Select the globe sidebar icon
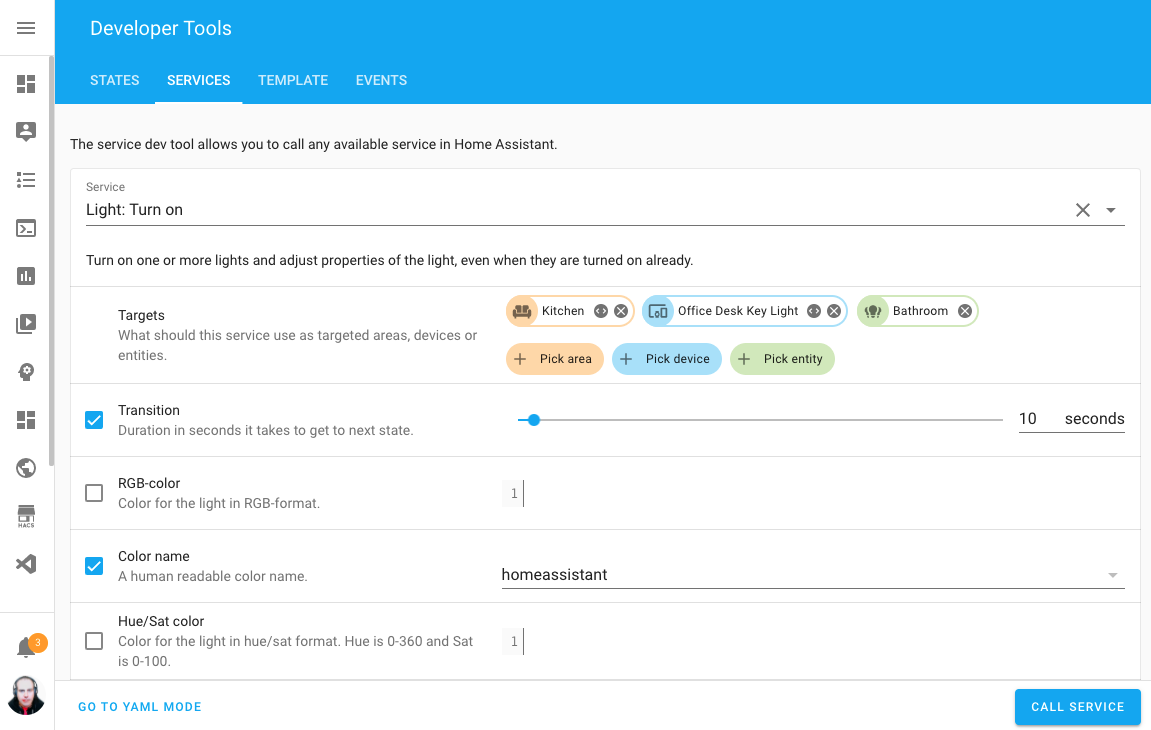This screenshot has width=1151, height=730. tap(26, 468)
